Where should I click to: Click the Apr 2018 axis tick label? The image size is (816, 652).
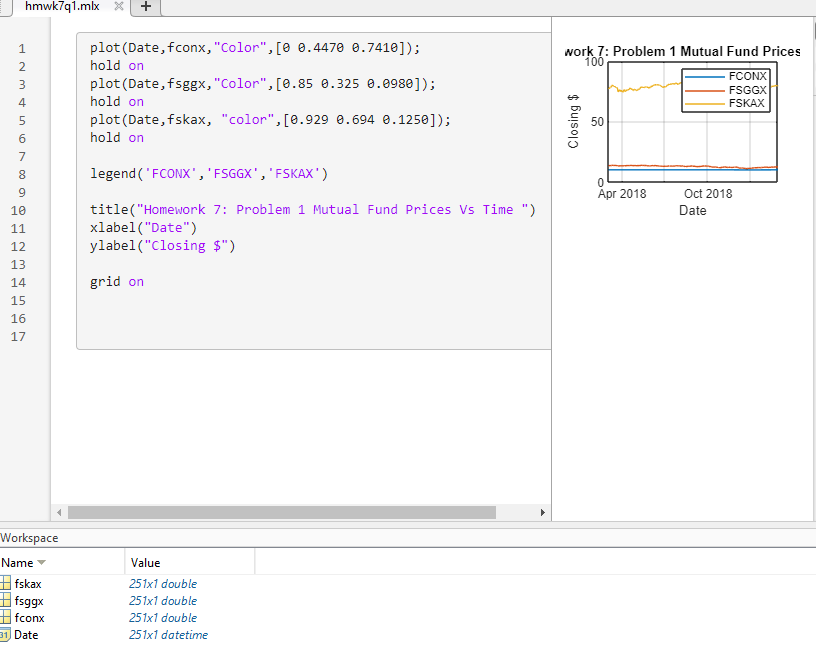(x=622, y=194)
